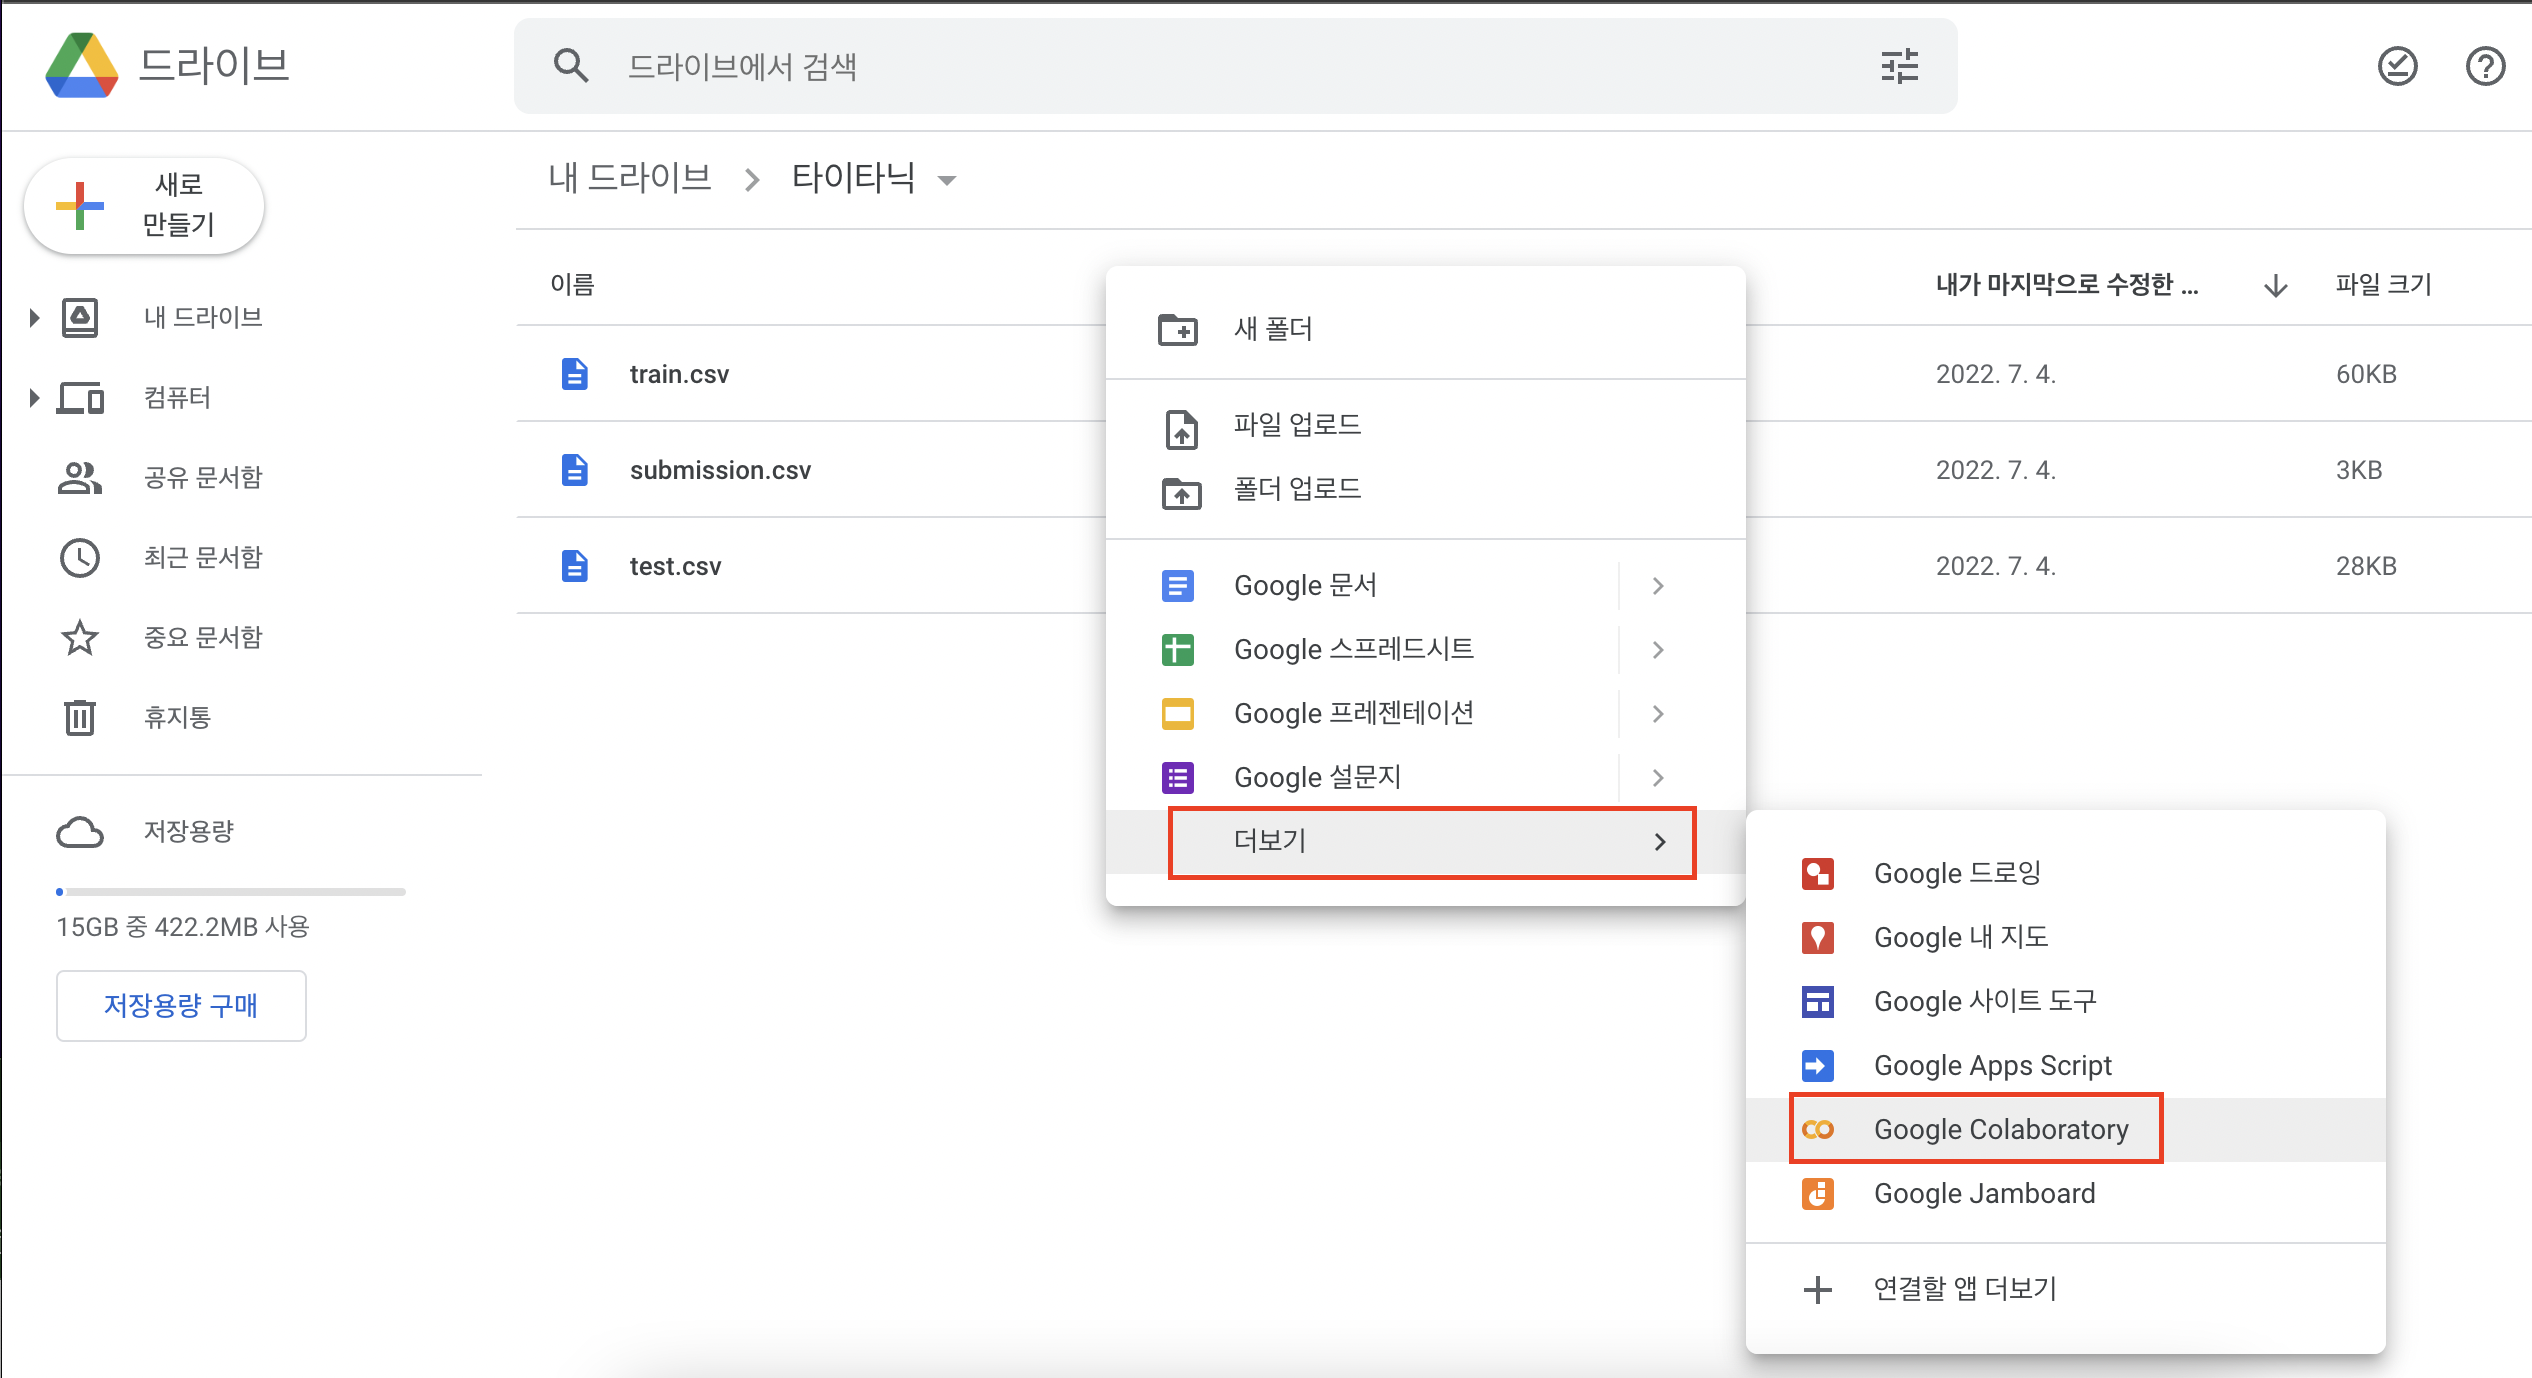Open the trash (휴지통) icon
The width and height of the screenshot is (2532, 1378).
[x=80, y=717]
